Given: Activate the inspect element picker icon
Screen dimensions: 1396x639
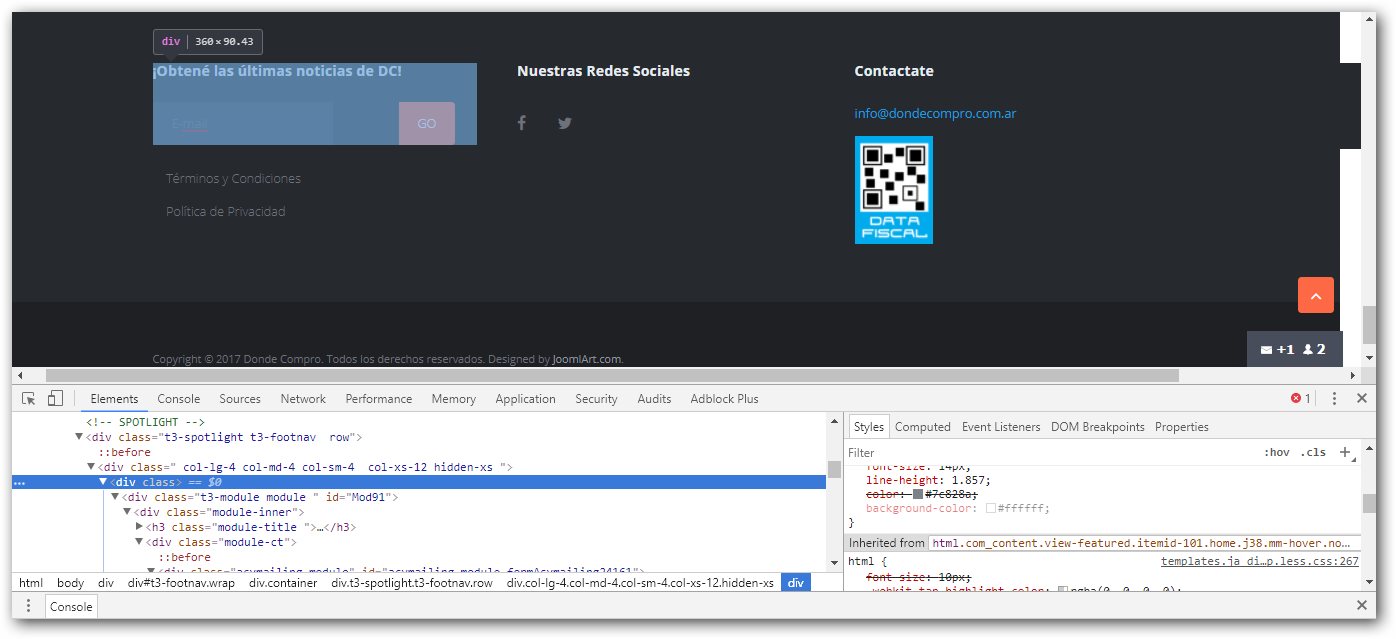Looking at the screenshot, I should [29, 399].
